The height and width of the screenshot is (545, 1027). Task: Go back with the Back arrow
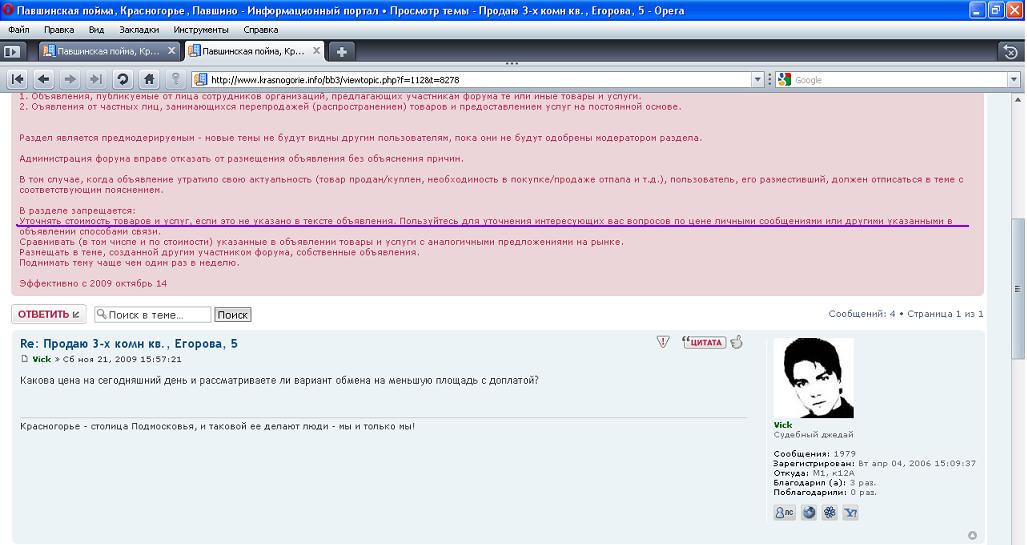click(44, 79)
